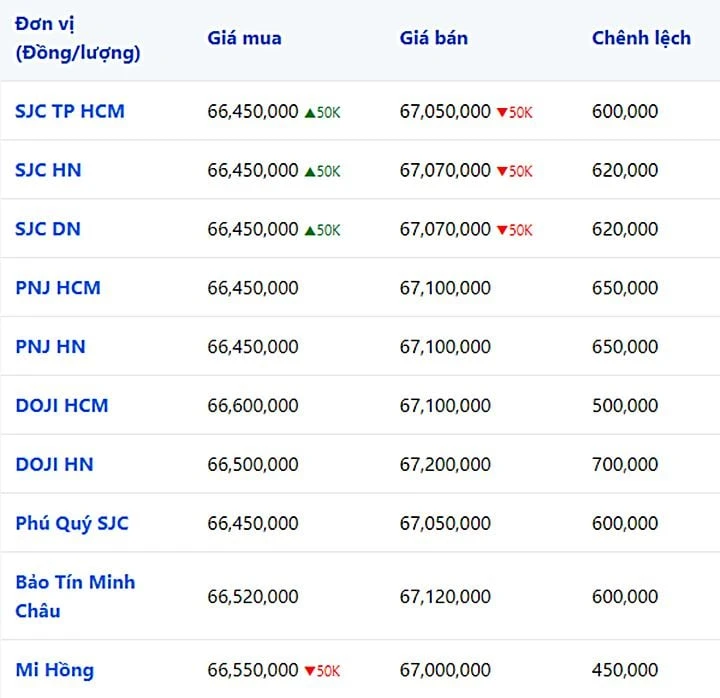Click red down-arrow 50K in SJC HN row

(x=515, y=171)
